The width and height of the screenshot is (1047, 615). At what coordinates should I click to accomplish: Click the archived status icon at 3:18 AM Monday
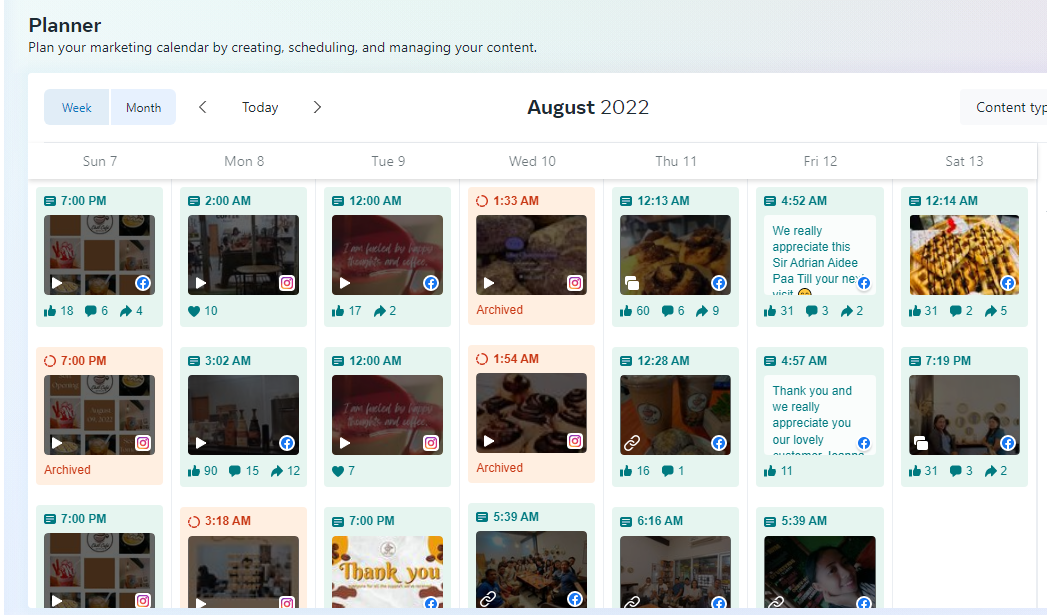(194, 522)
